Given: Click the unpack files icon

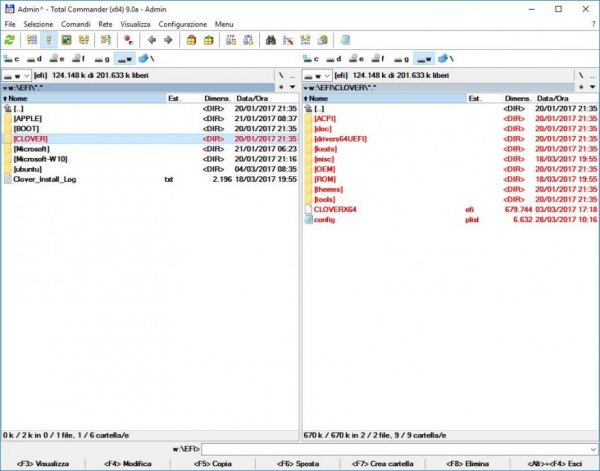Looking at the screenshot, I should [x=209, y=40].
